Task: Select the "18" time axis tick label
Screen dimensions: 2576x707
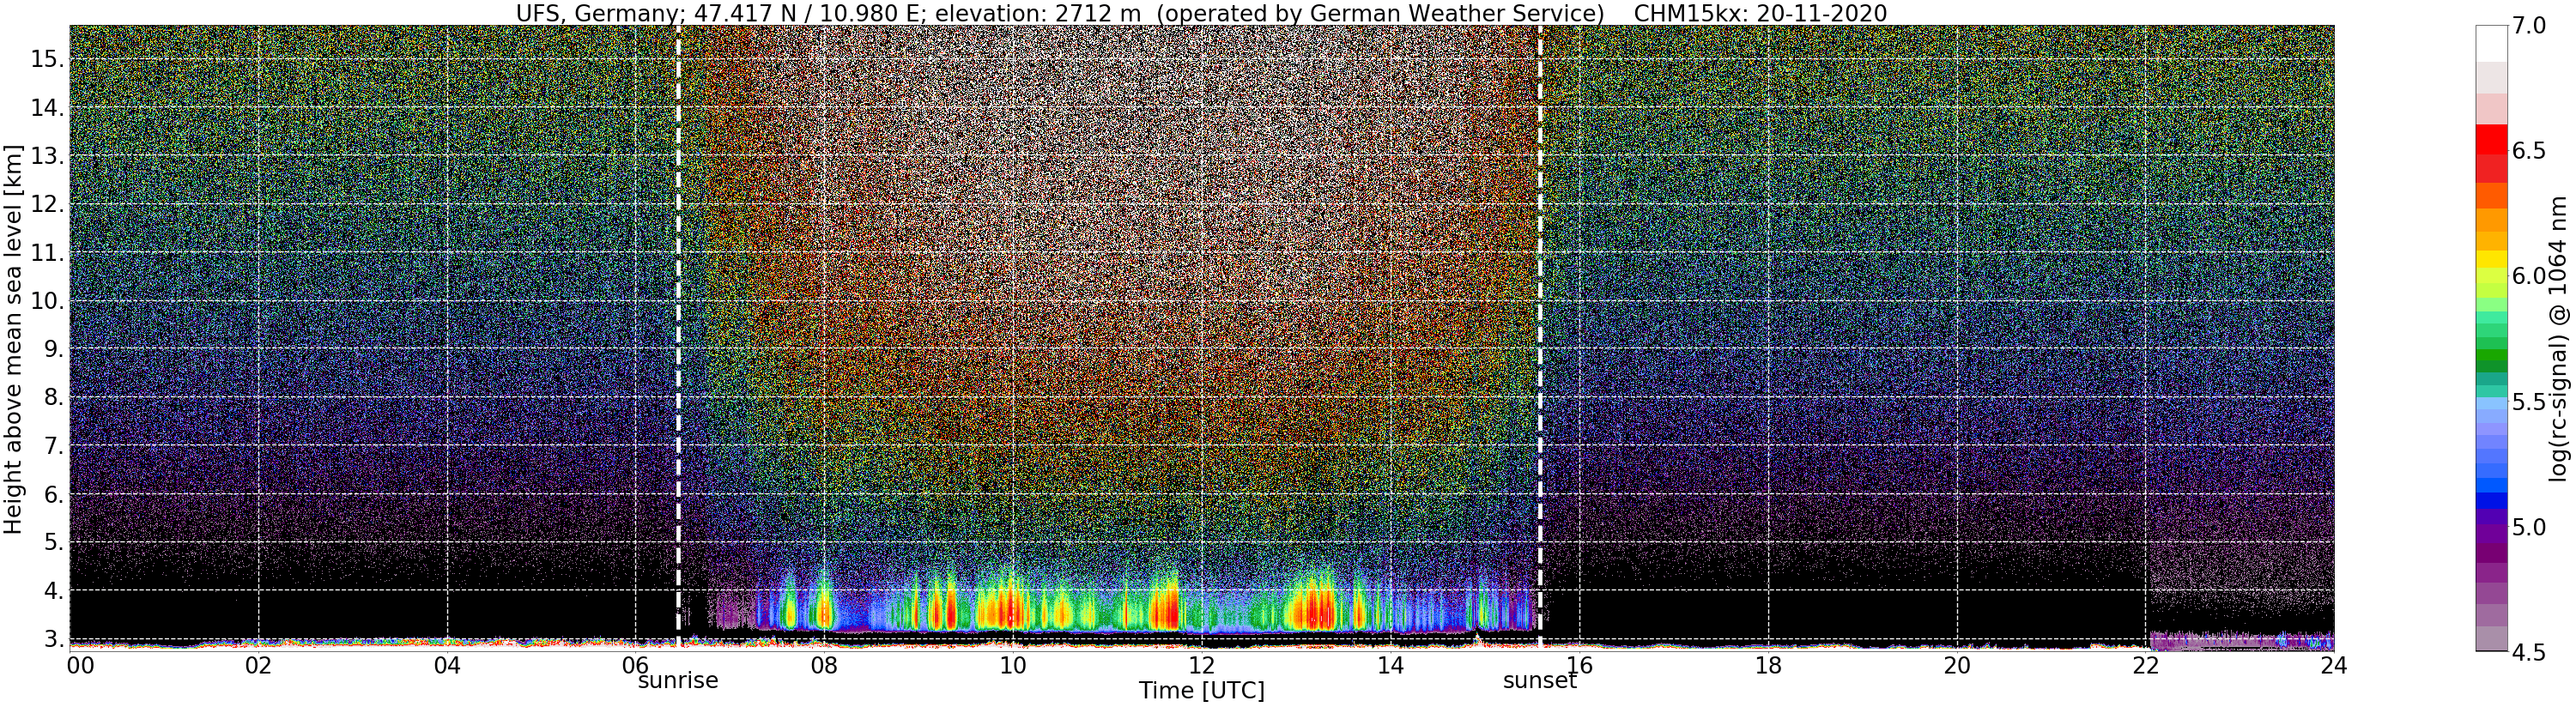Action: pyautogui.click(x=1768, y=665)
